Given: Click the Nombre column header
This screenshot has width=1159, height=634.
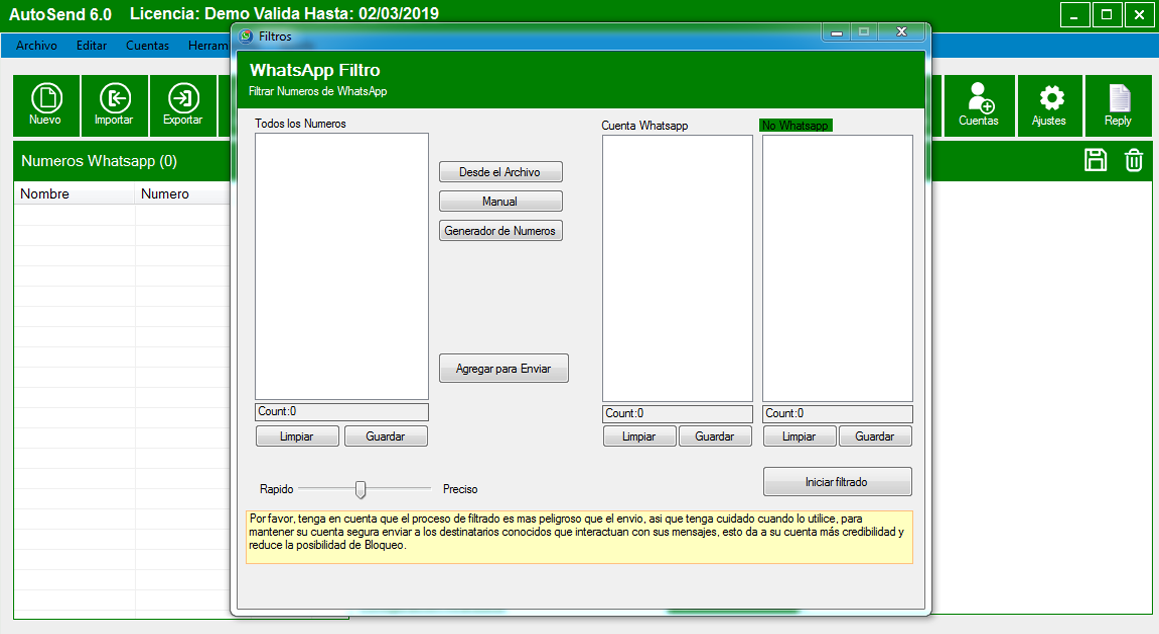Looking at the screenshot, I should click(74, 194).
